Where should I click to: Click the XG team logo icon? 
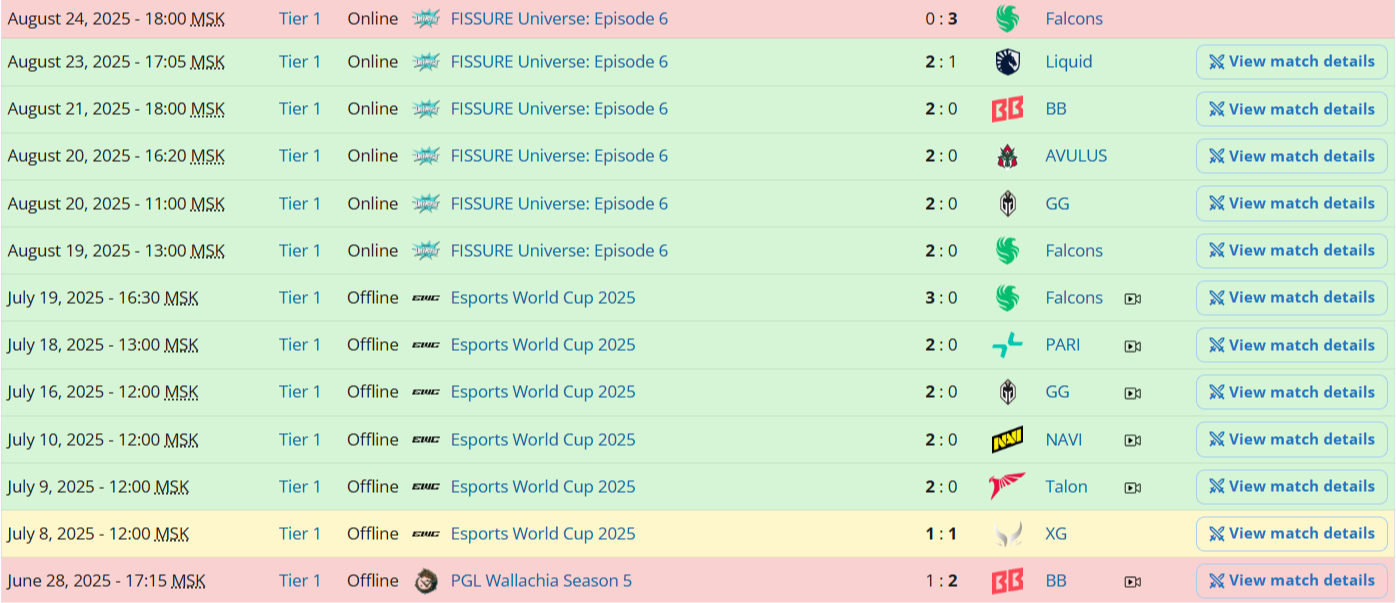pos(1007,534)
